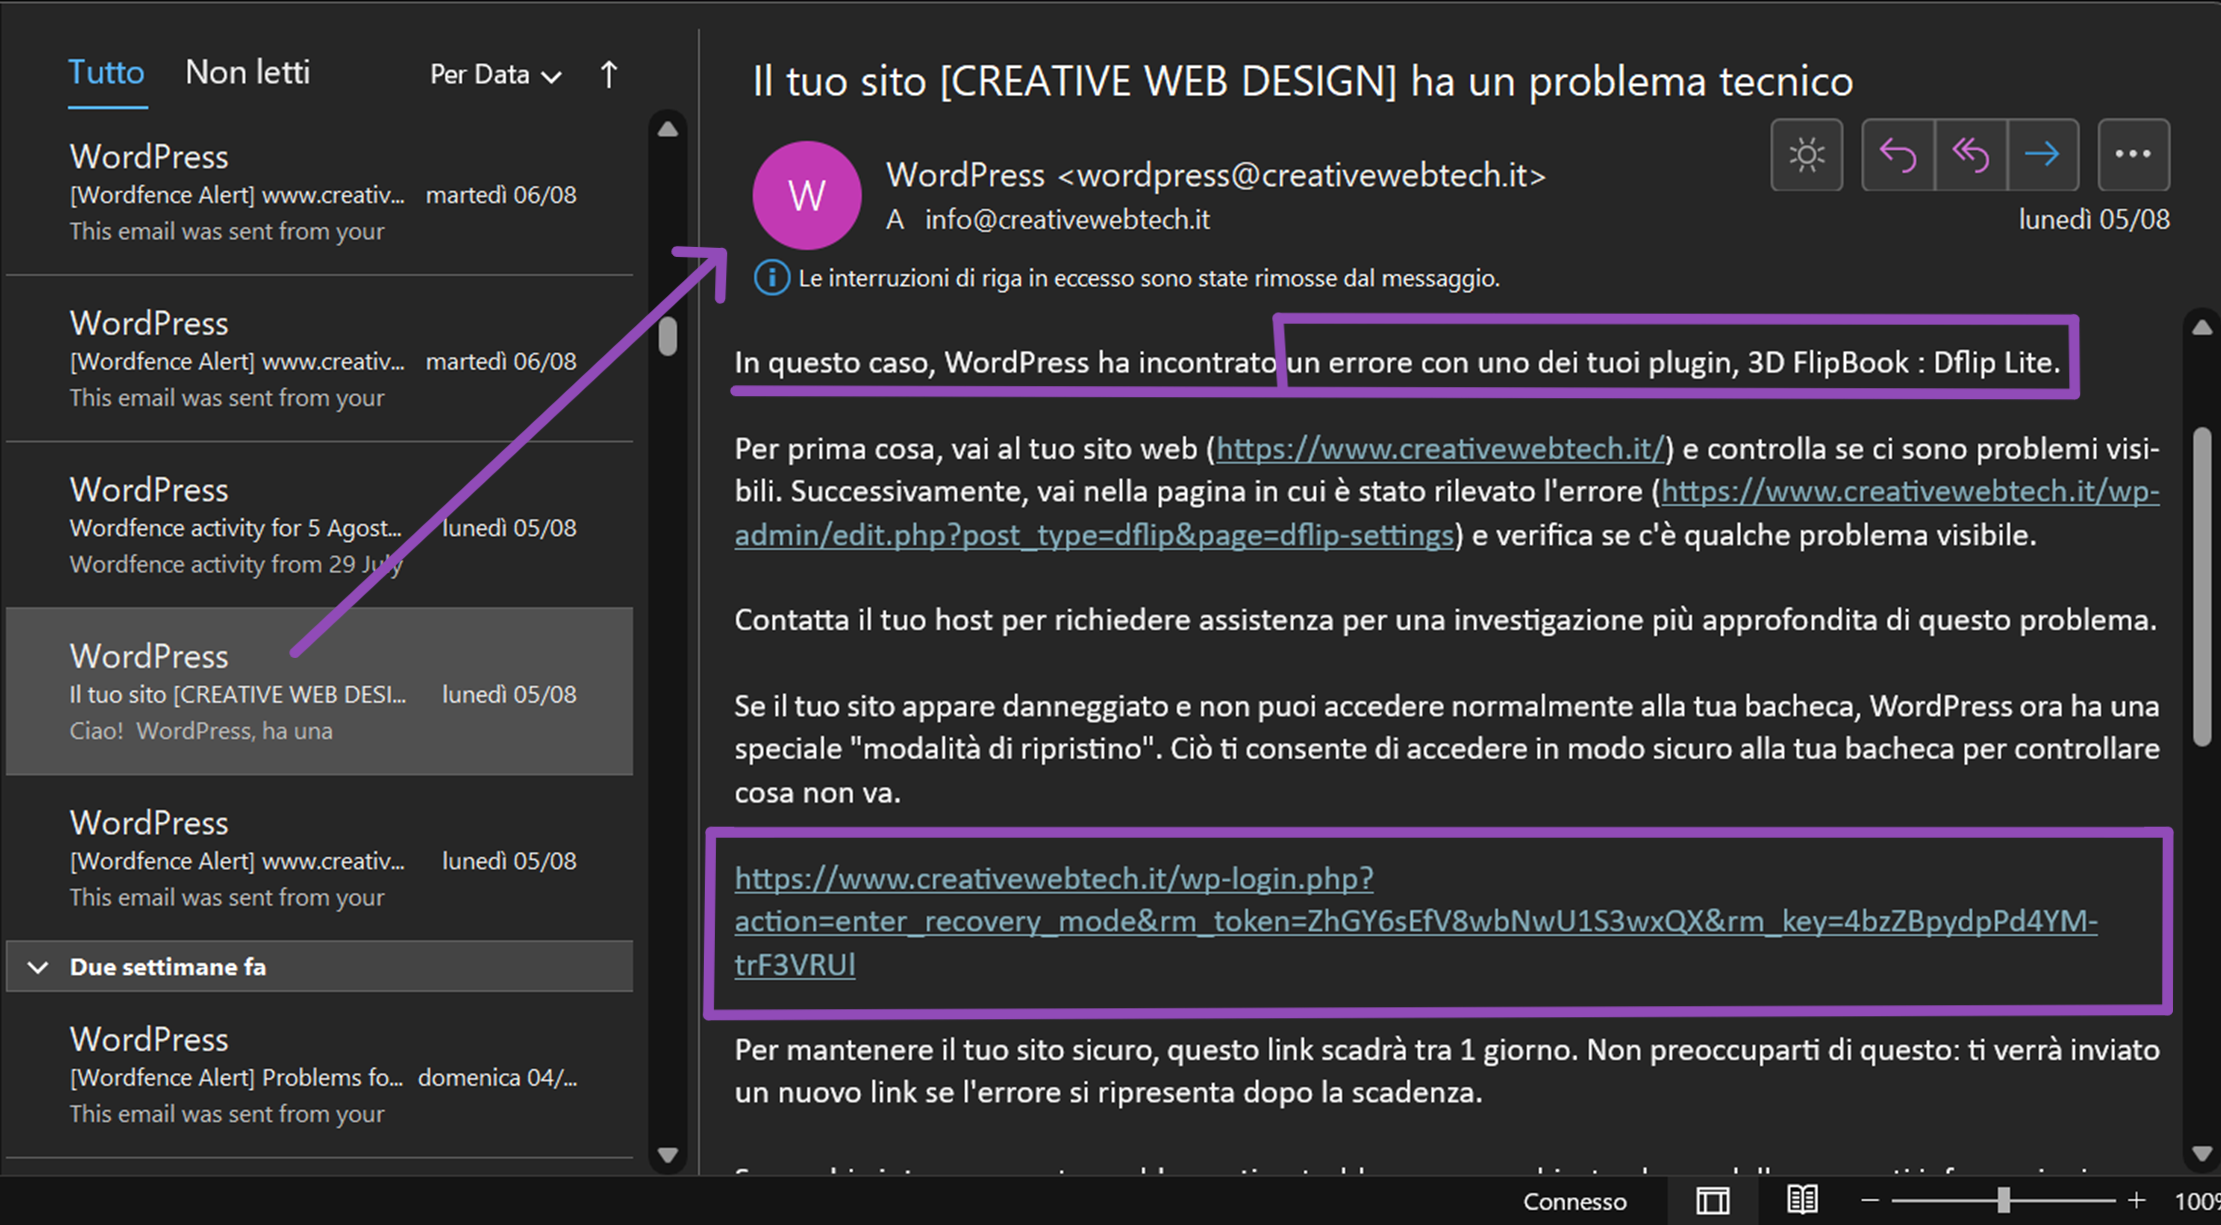Select Il tuo sito CREATIVE WEB DESI email
This screenshot has width=2221, height=1225.
click(x=320, y=691)
